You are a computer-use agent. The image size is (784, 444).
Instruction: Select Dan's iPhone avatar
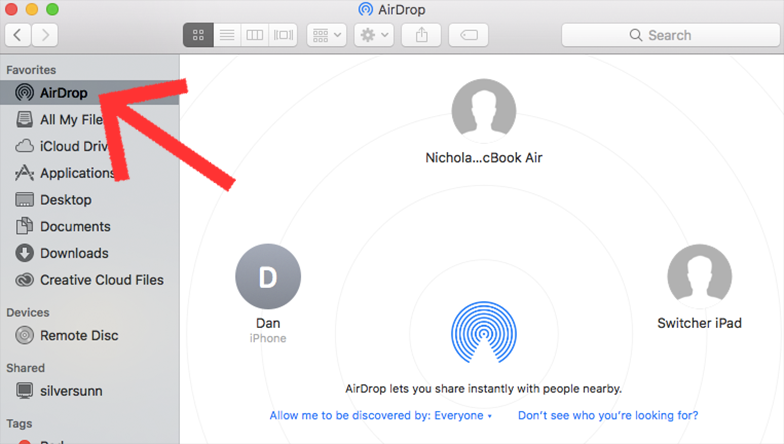(267, 277)
